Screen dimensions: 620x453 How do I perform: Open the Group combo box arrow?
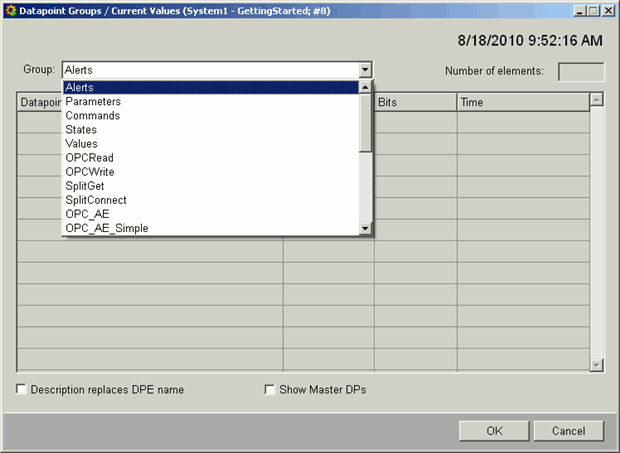coord(365,71)
